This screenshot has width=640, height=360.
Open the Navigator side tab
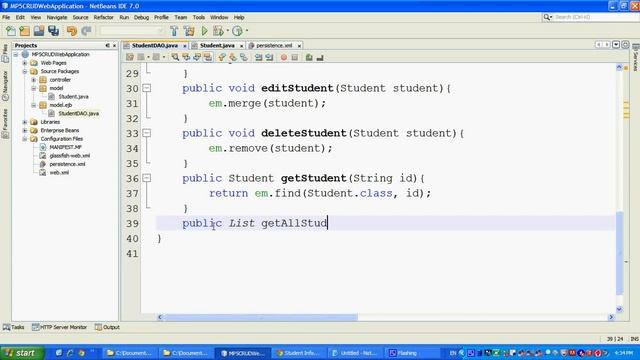5,85
